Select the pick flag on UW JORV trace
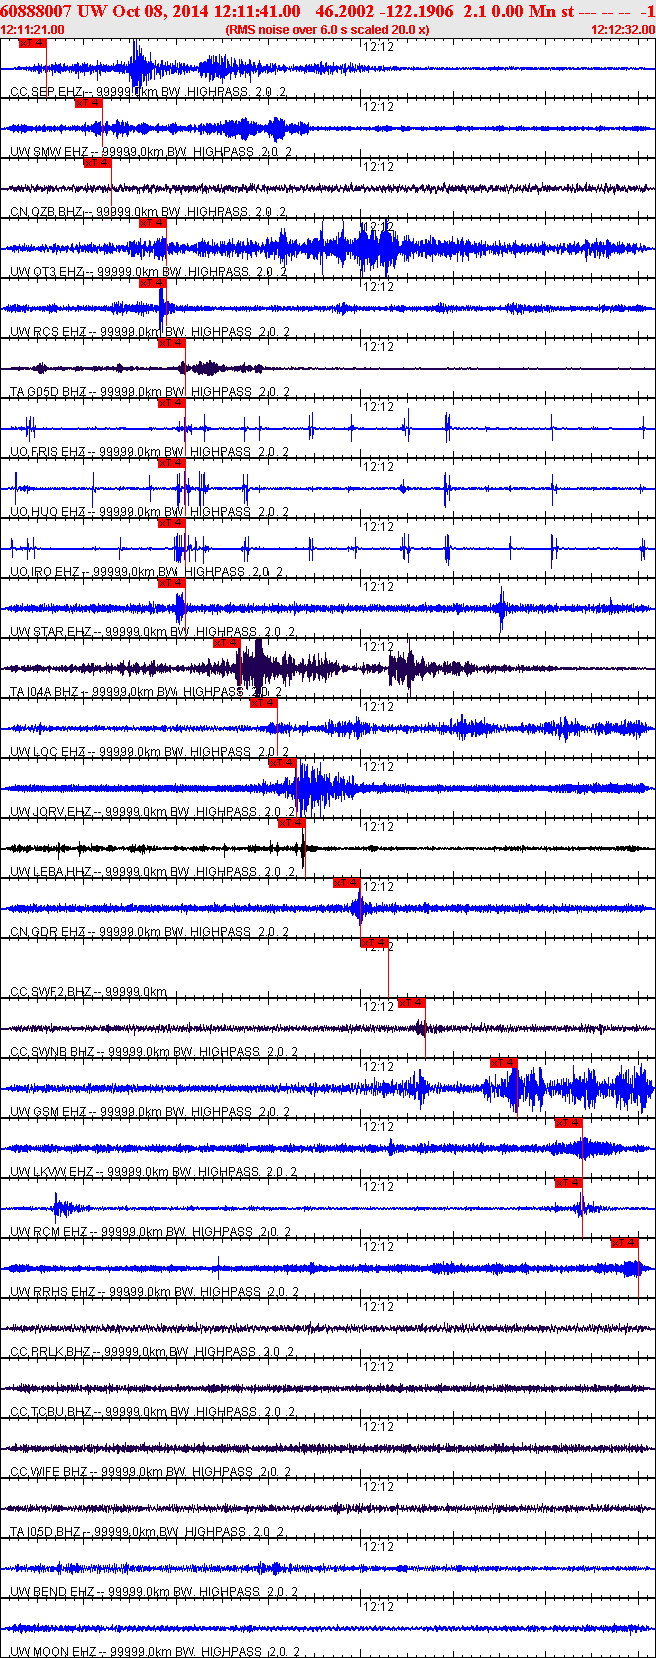The image size is (656, 1658). (x=283, y=763)
